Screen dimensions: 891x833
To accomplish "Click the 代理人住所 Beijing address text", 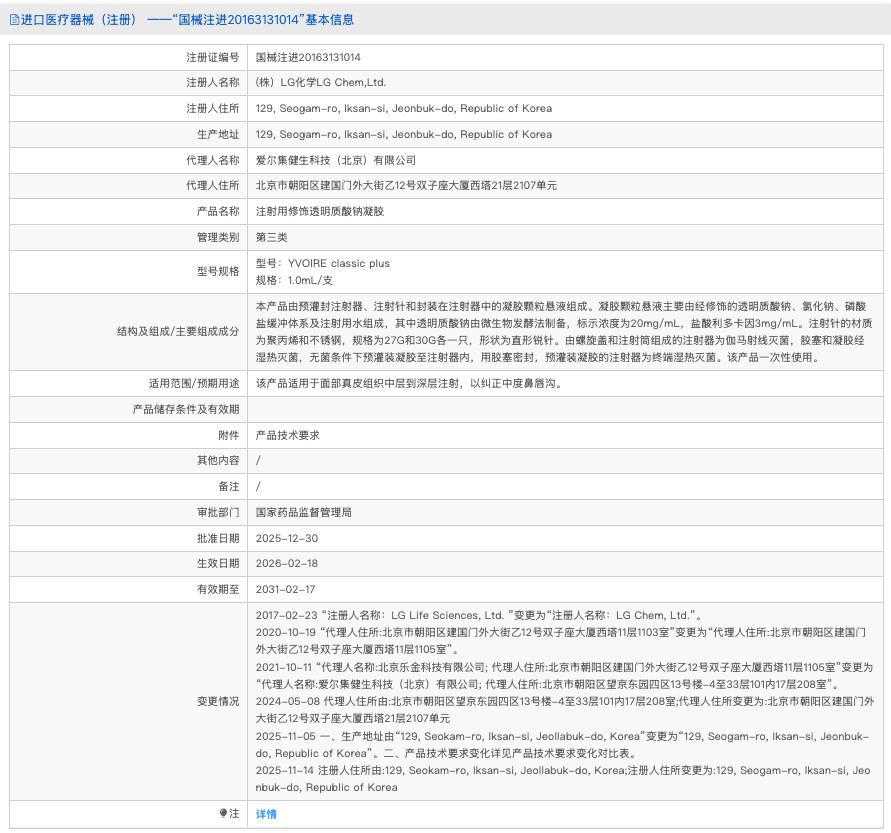I will pos(406,185).
